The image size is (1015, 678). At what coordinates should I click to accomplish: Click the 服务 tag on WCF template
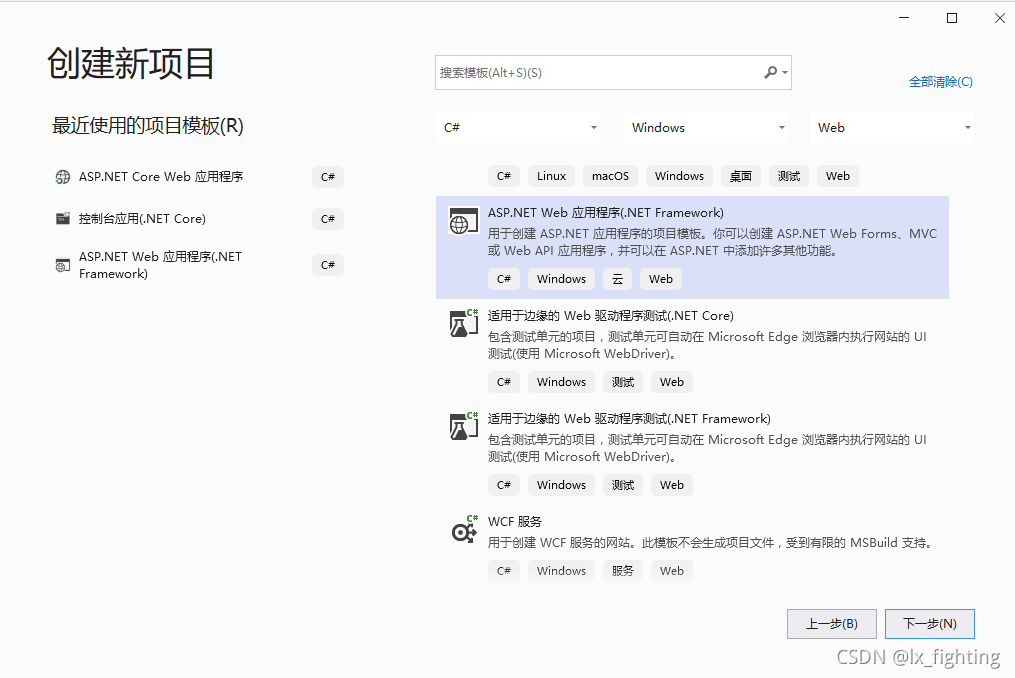click(623, 571)
